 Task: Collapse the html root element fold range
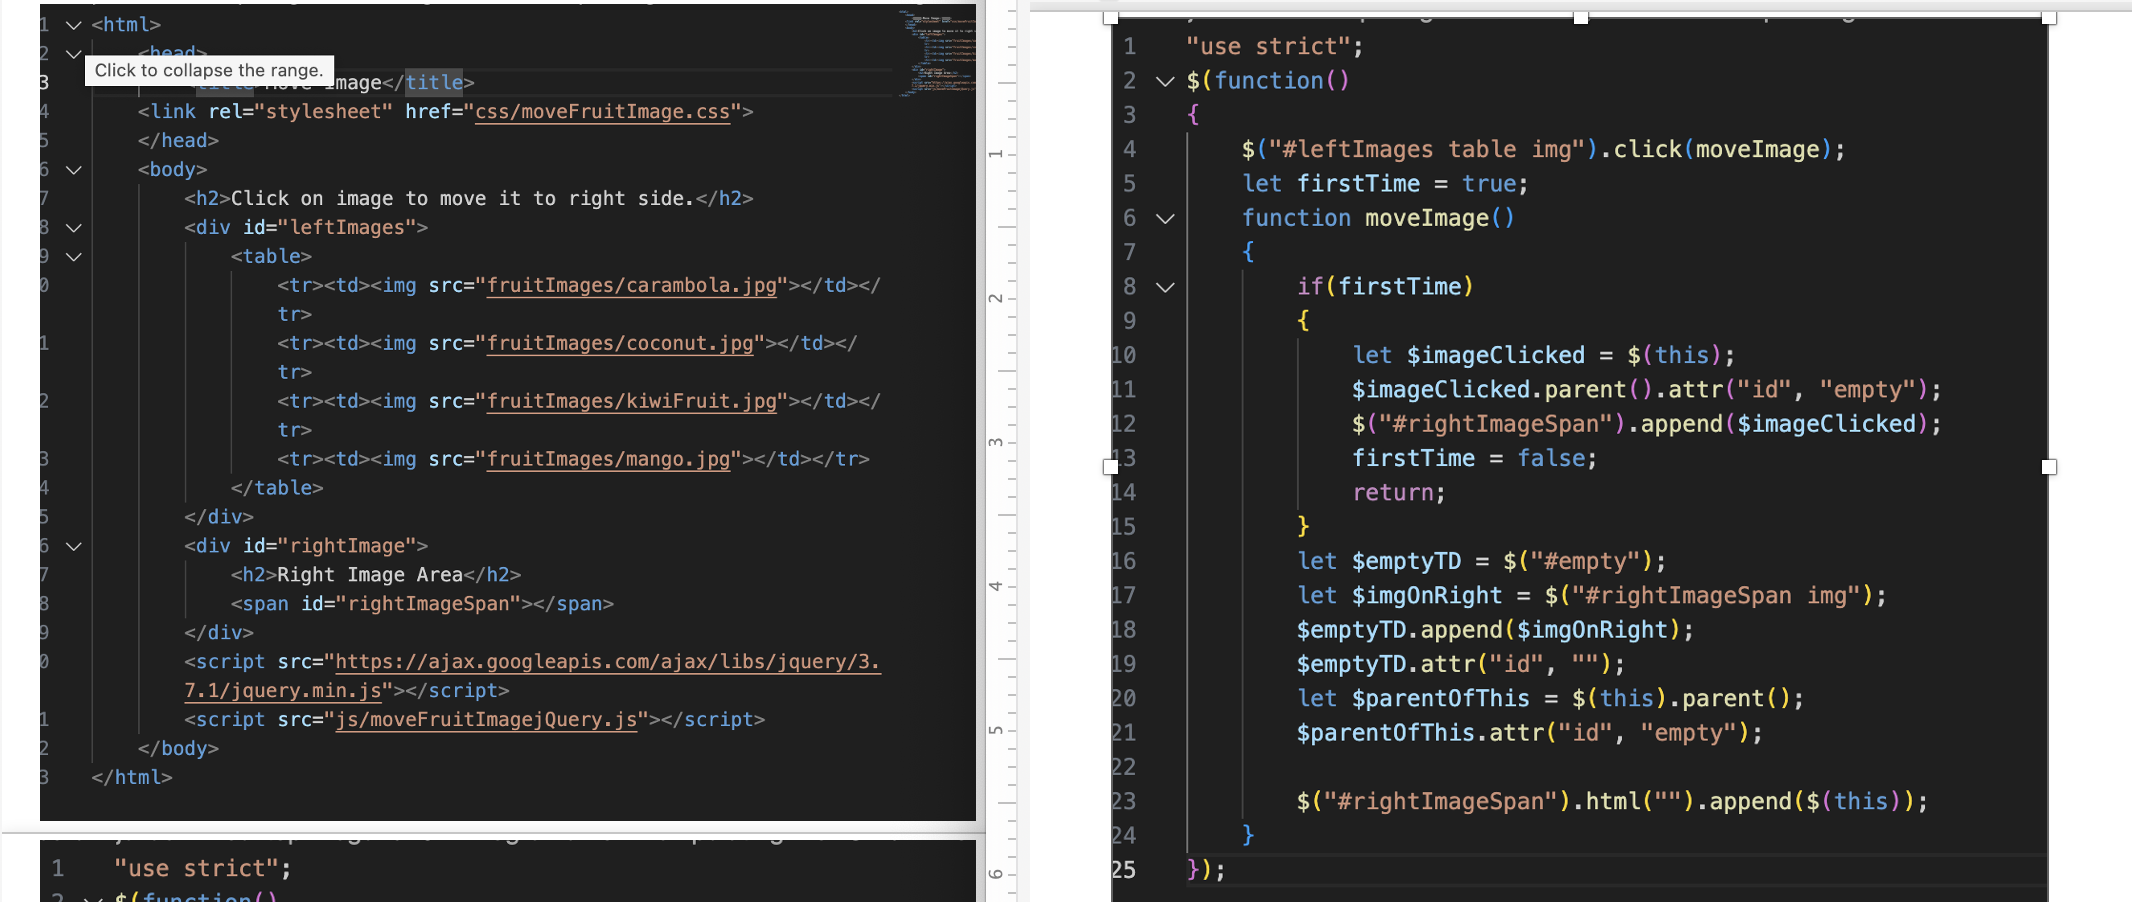tap(72, 25)
